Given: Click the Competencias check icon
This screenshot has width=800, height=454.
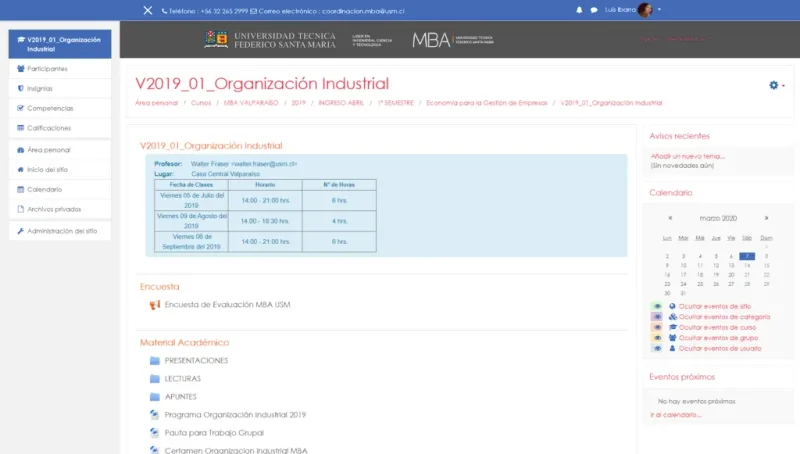Looking at the screenshot, I should coord(20,108).
